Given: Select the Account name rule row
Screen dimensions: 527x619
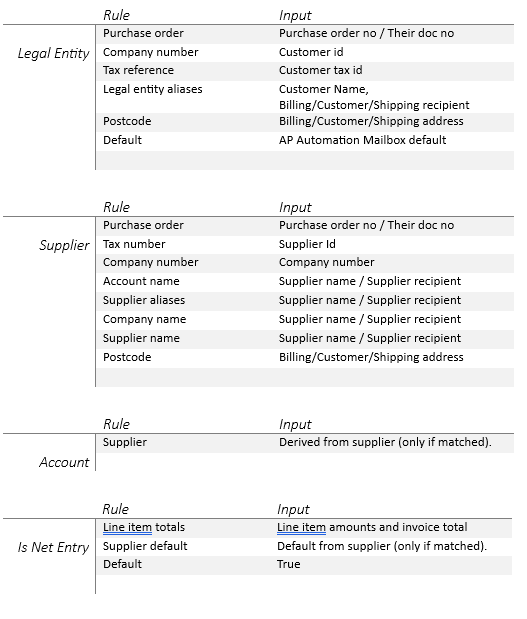Looking at the screenshot, I should tap(305, 281).
